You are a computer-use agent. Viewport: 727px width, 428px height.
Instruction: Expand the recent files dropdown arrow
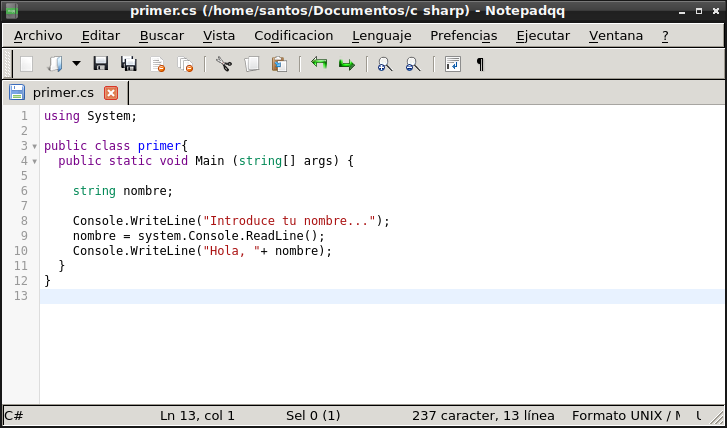76,64
